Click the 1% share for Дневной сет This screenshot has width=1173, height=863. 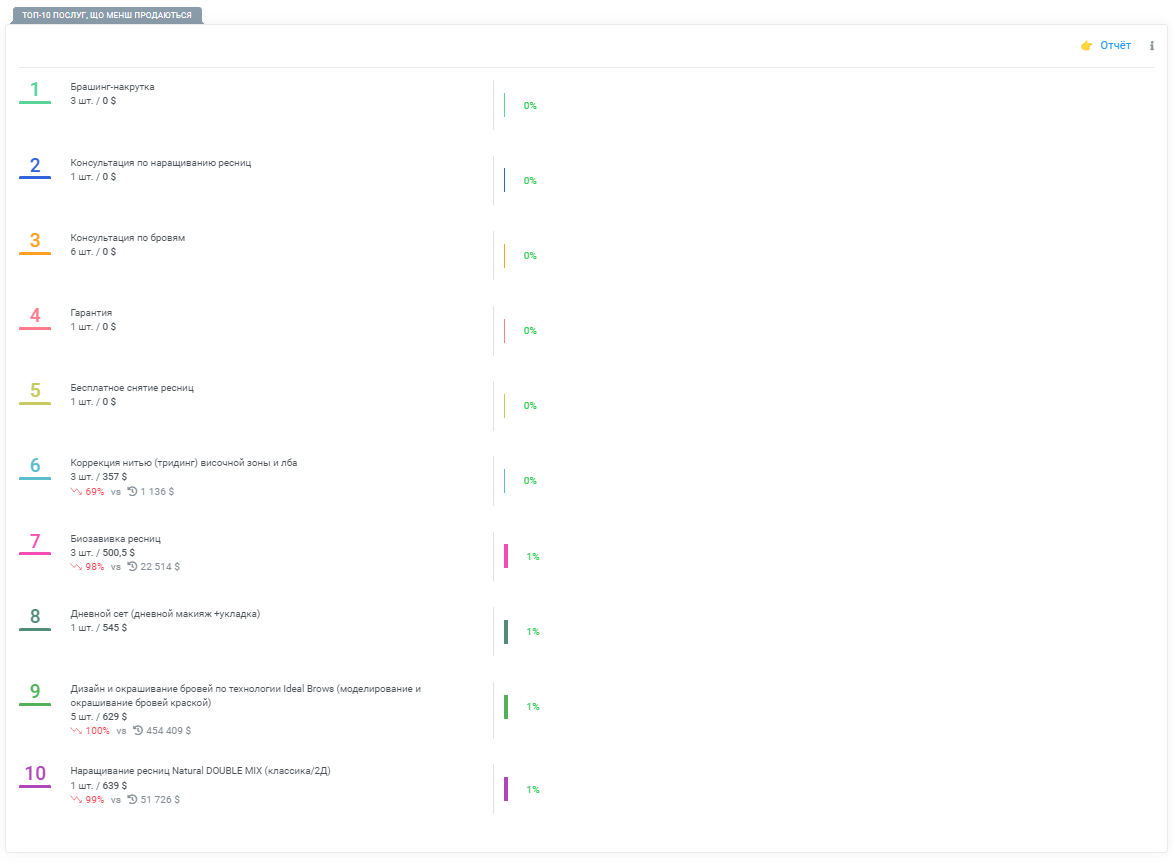tap(533, 632)
